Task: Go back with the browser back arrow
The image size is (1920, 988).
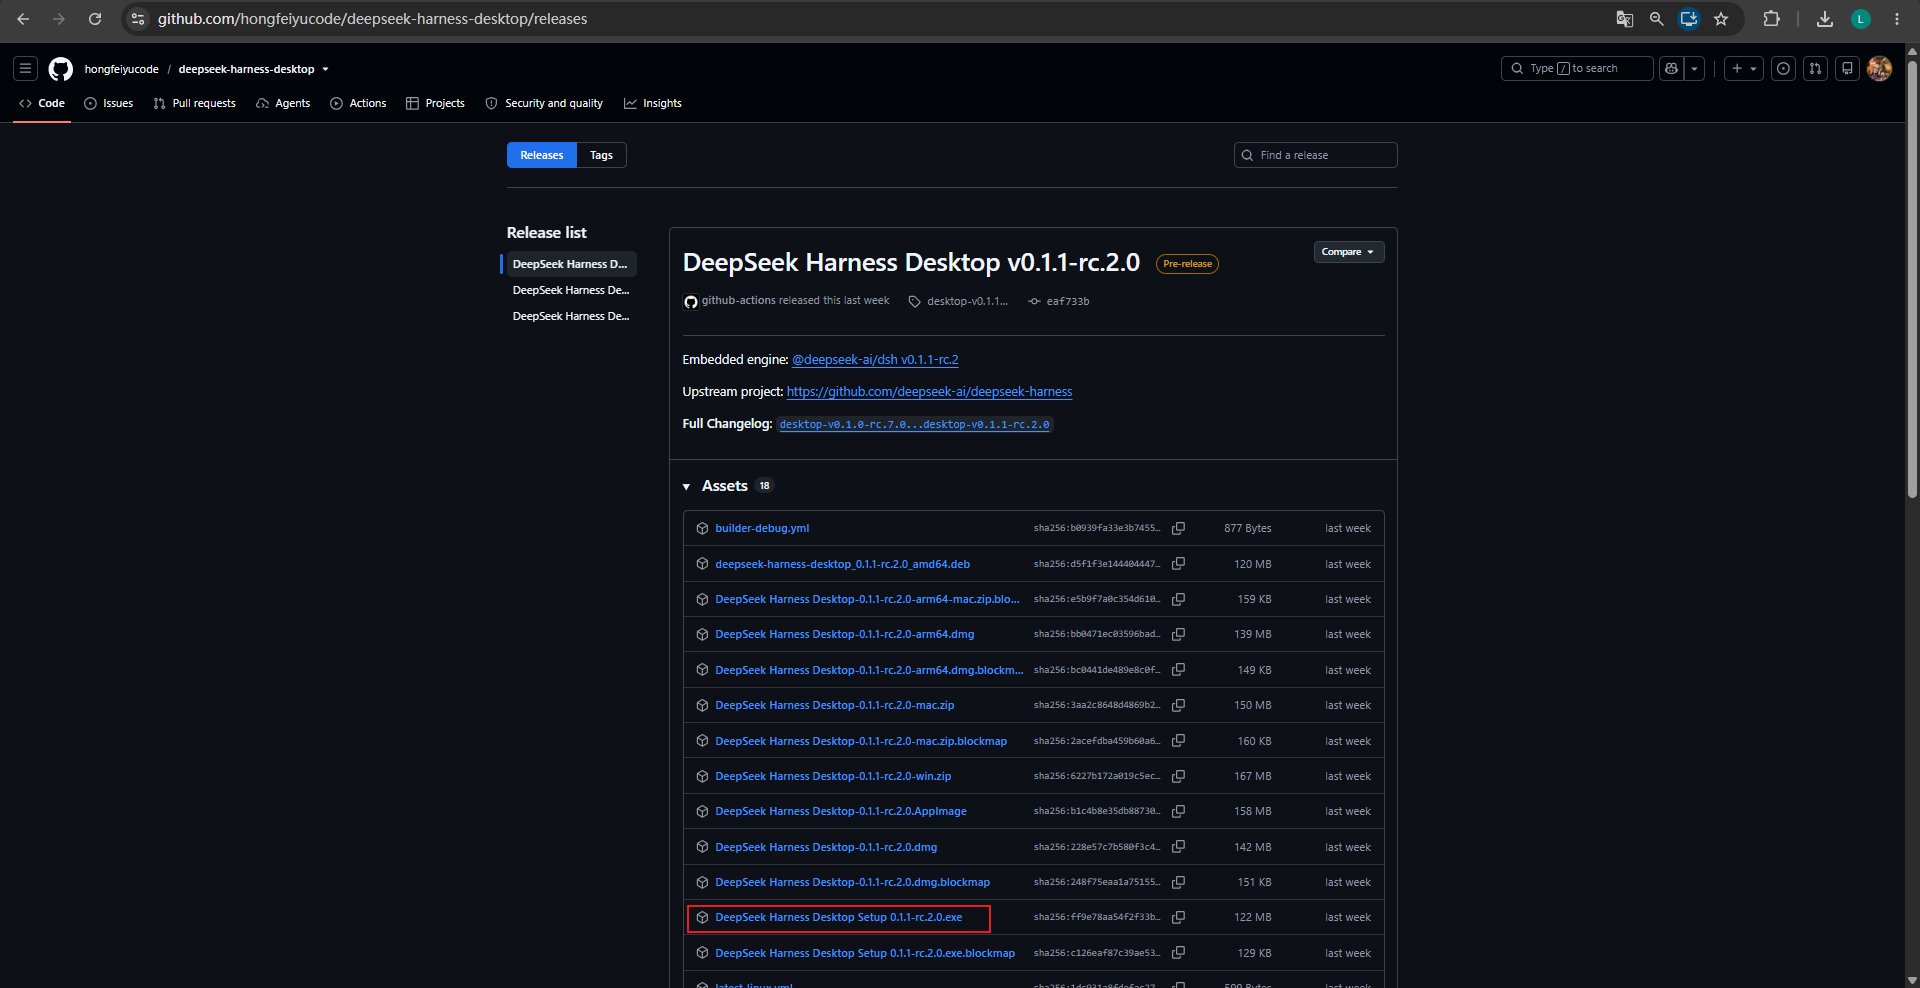Action: pos(23,19)
